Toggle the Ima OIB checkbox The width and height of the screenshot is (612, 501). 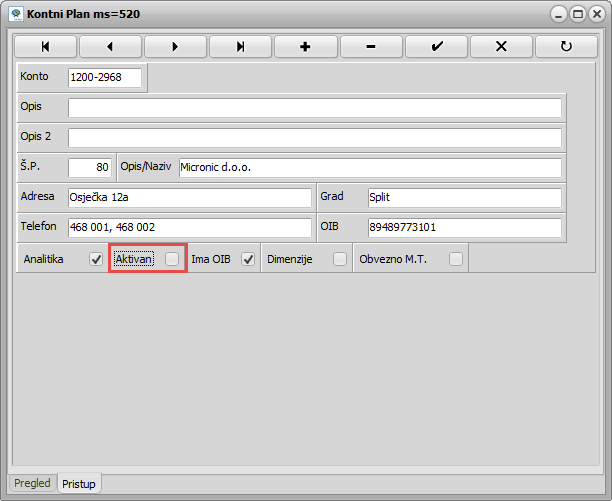point(248,259)
